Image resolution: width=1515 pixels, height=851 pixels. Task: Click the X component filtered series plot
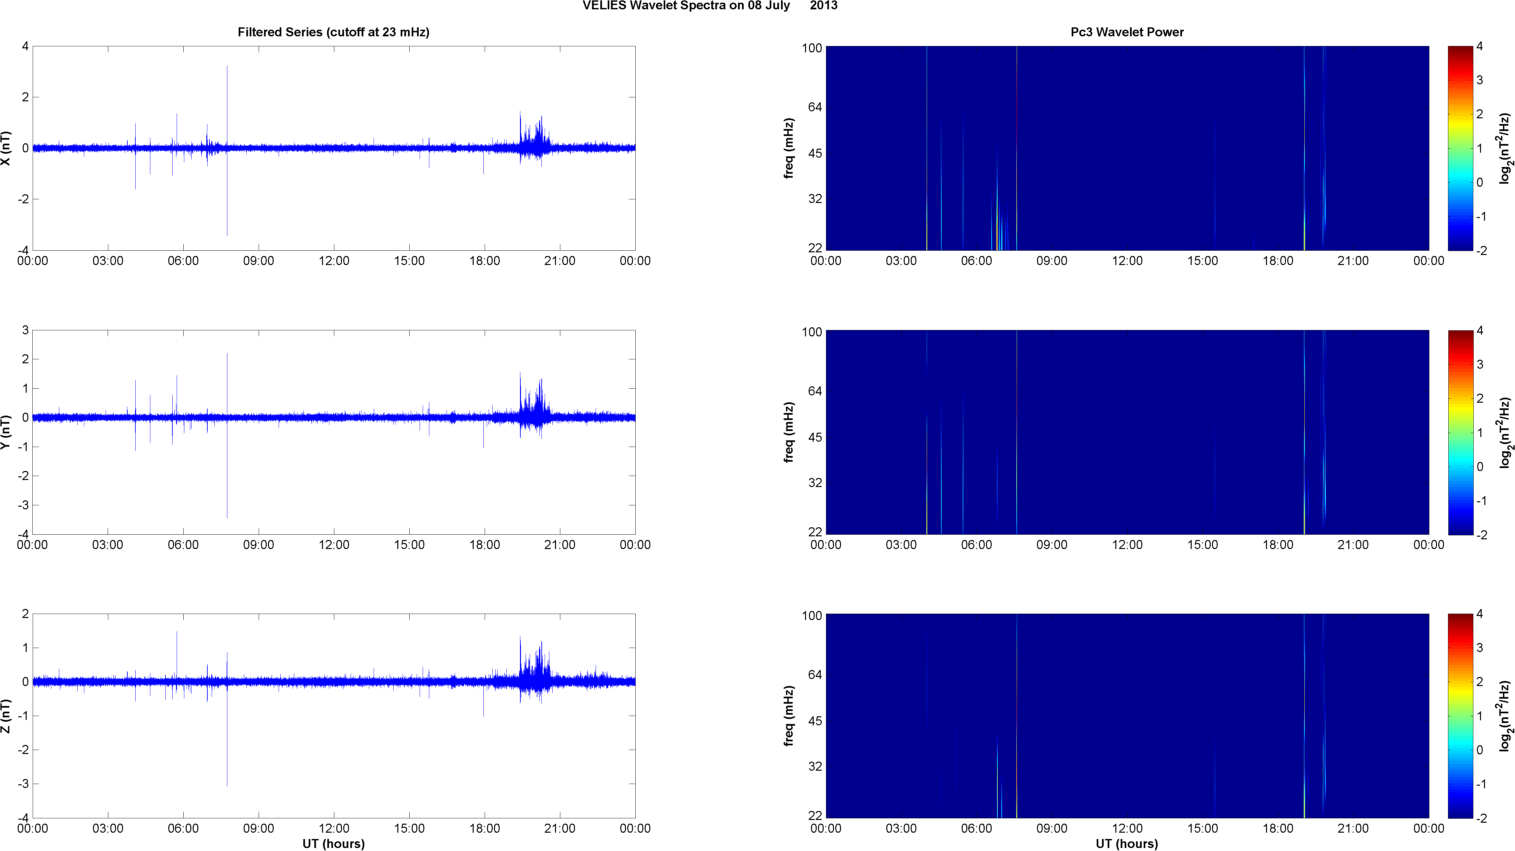click(x=334, y=148)
